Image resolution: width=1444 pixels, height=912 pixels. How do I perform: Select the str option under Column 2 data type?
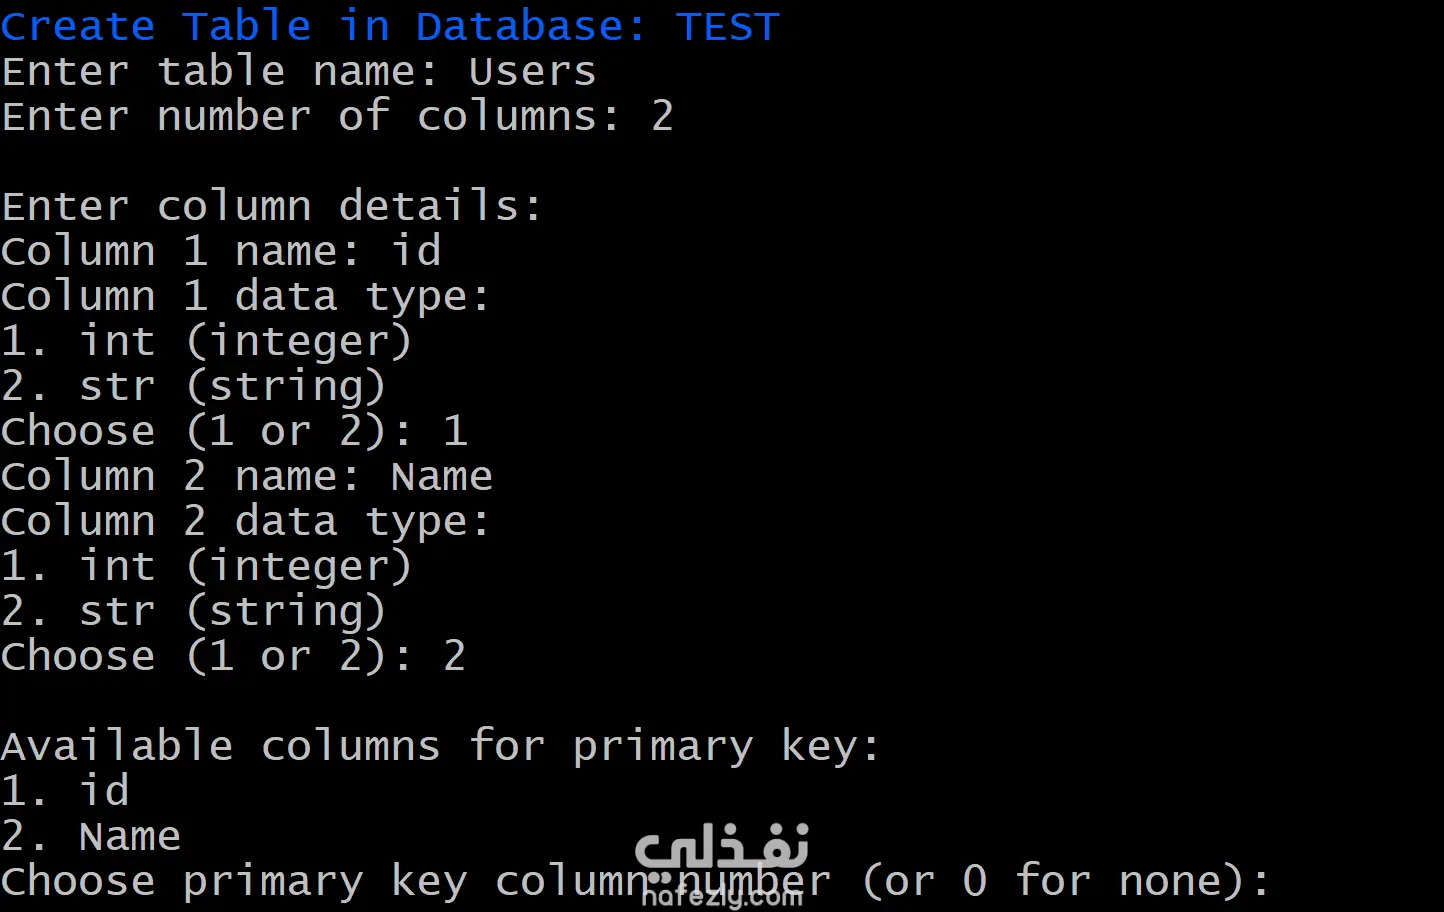(193, 612)
